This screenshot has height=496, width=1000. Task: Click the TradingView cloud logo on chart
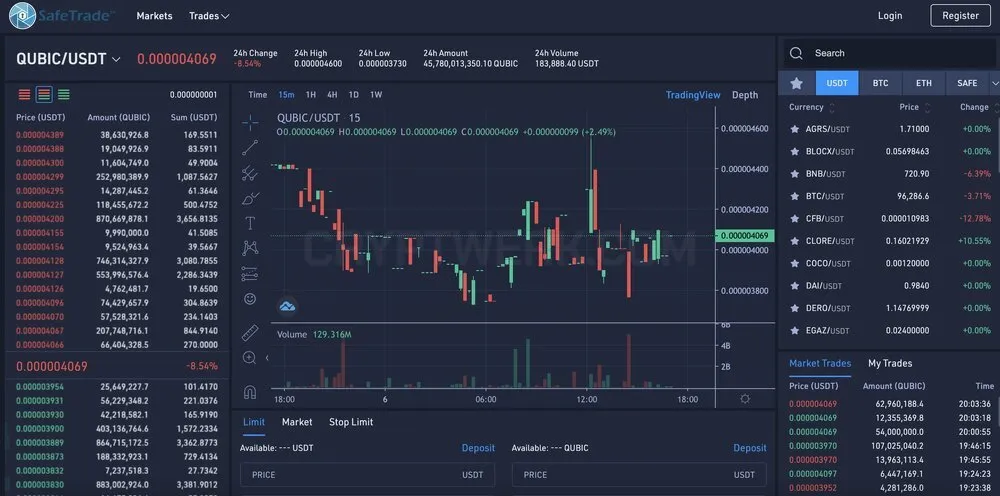(x=288, y=307)
